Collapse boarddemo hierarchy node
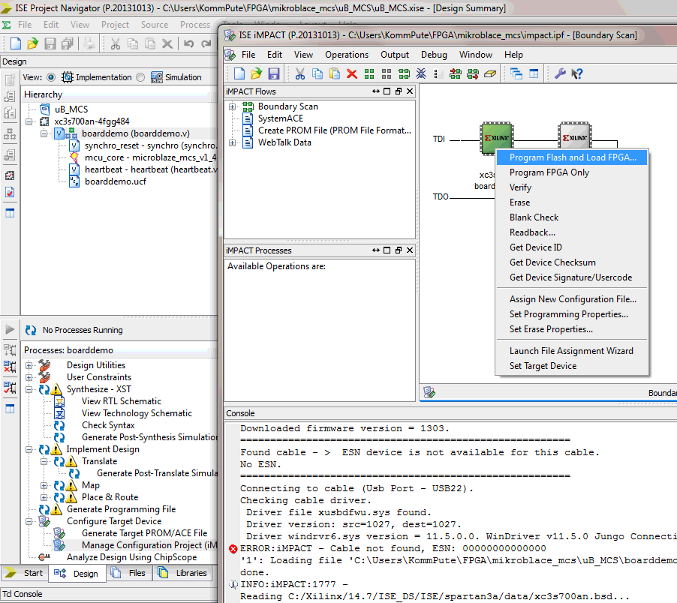The image size is (677, 603). point(44,134)
